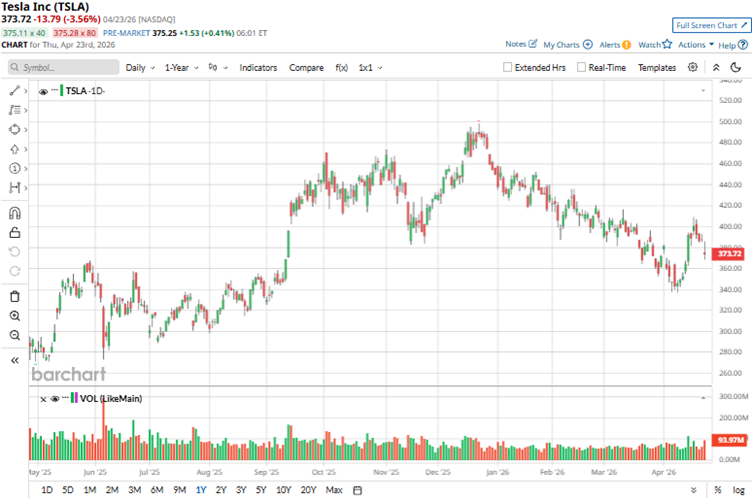Check the Real-Time checkbox
The image size is (752, 499).
581,68
